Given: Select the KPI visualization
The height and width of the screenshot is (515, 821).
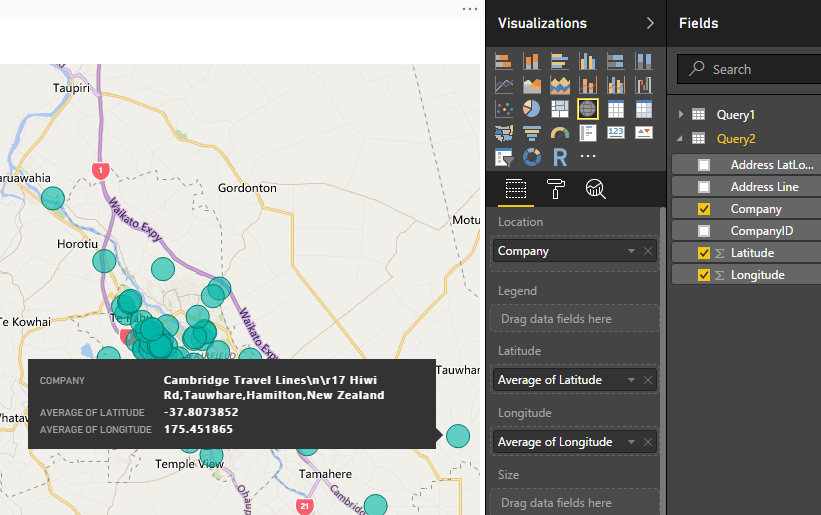Looking at the screenshot, I should click(x=644, y=133).
